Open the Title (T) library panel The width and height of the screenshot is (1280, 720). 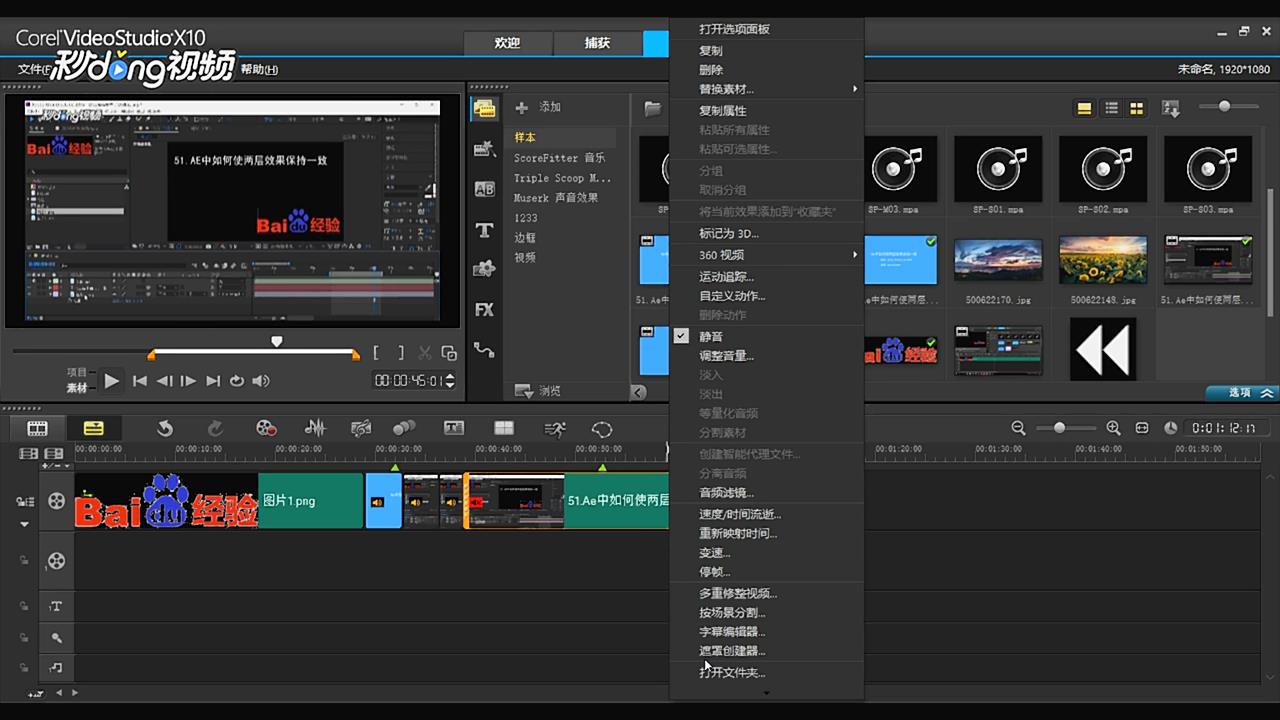click(484, 230)
